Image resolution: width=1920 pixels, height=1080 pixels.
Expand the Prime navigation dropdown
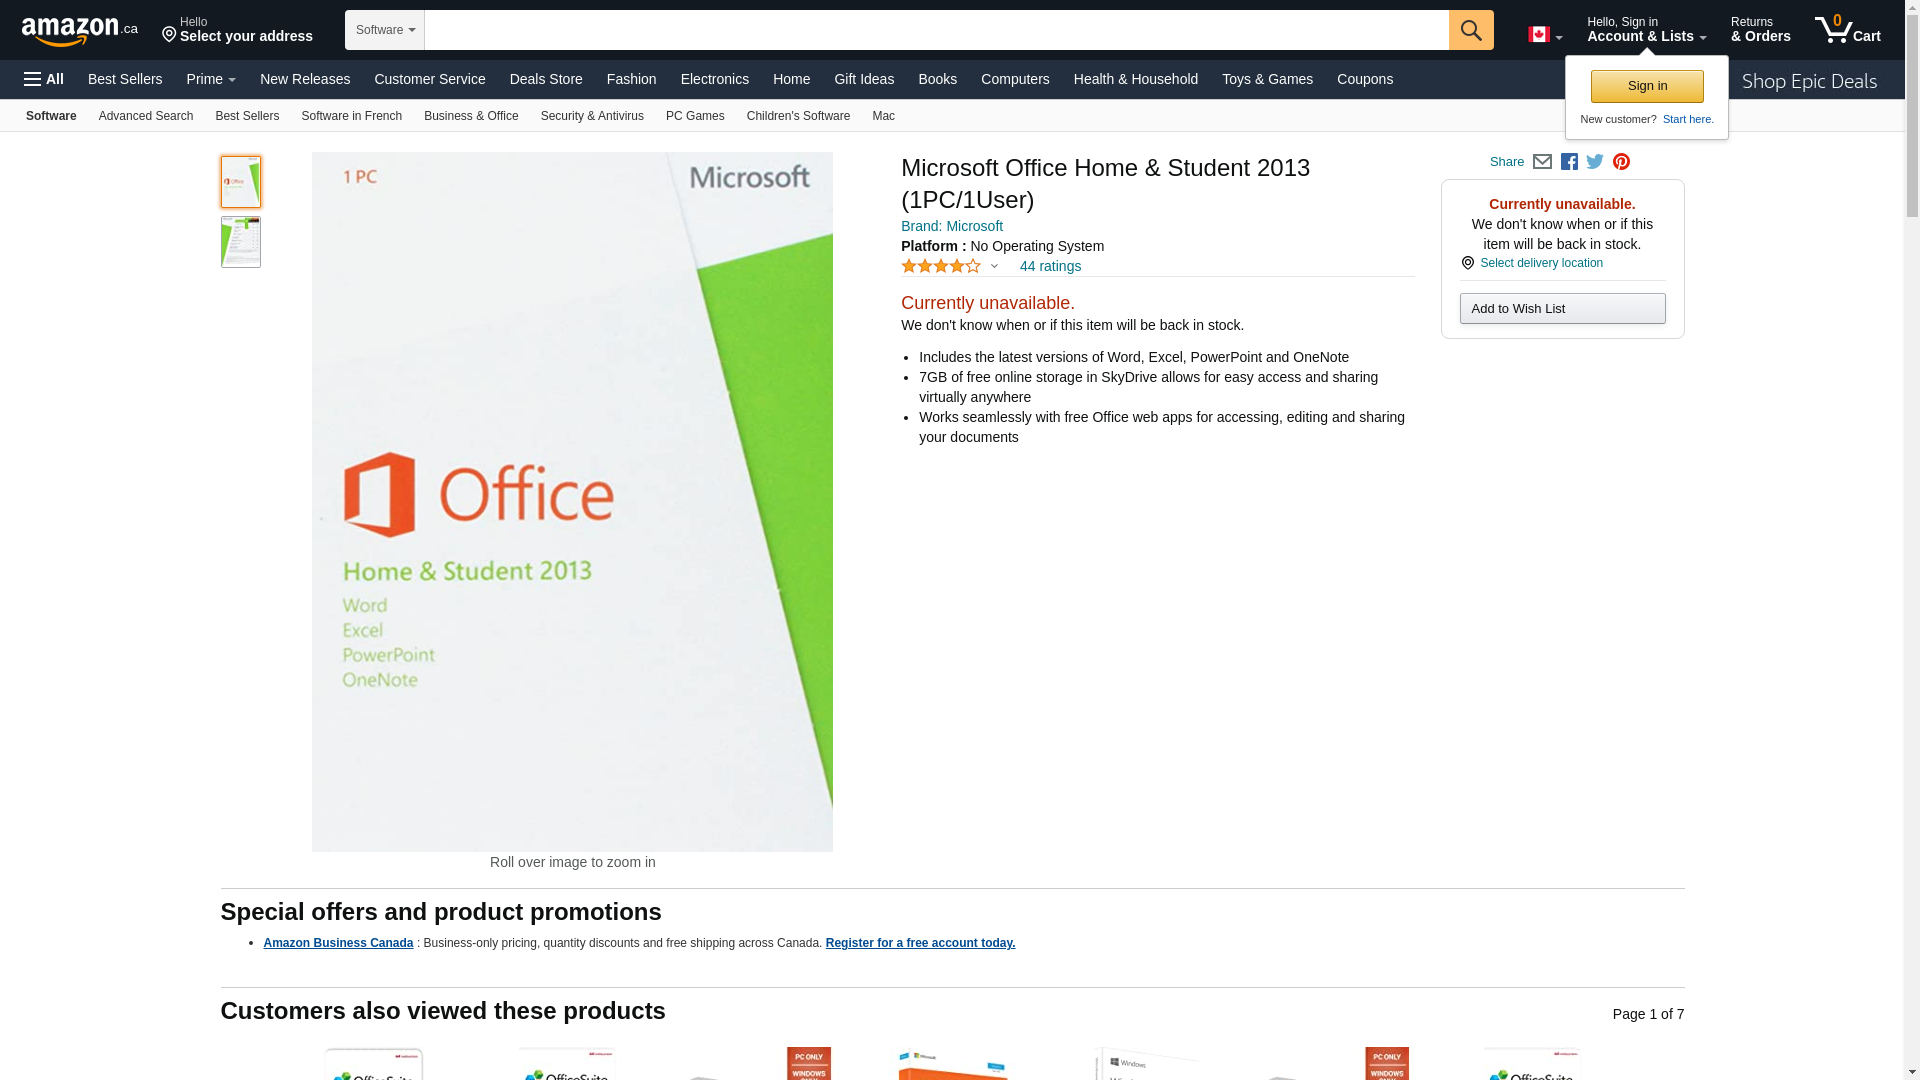pyautogui.click(x=211, y=79)
